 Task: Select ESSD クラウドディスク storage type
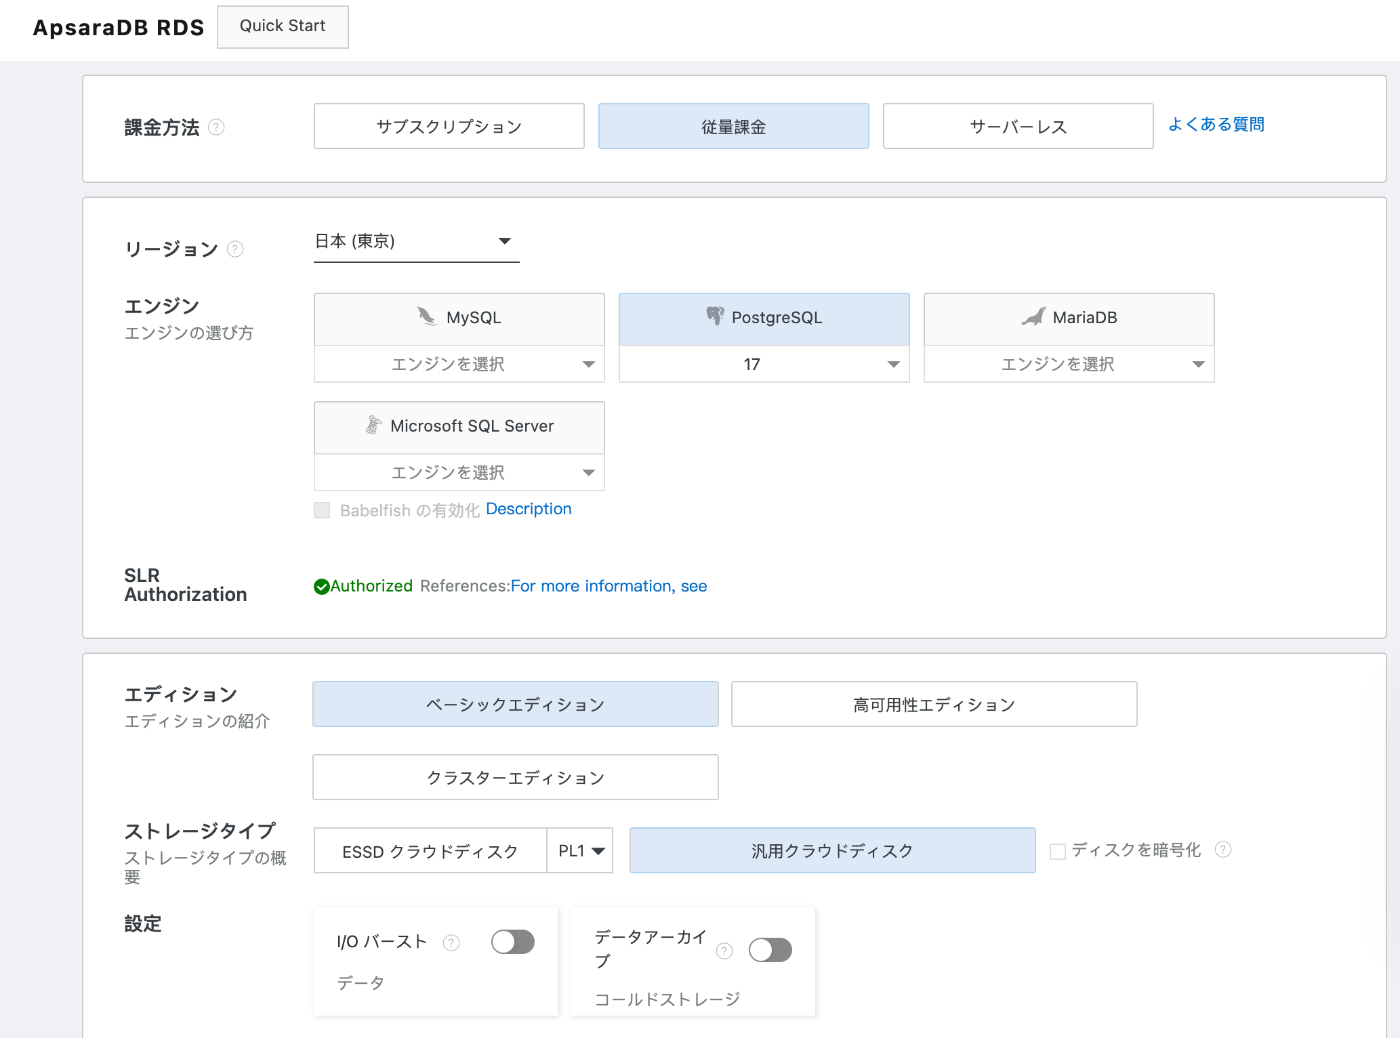click(x=430, y=851)
